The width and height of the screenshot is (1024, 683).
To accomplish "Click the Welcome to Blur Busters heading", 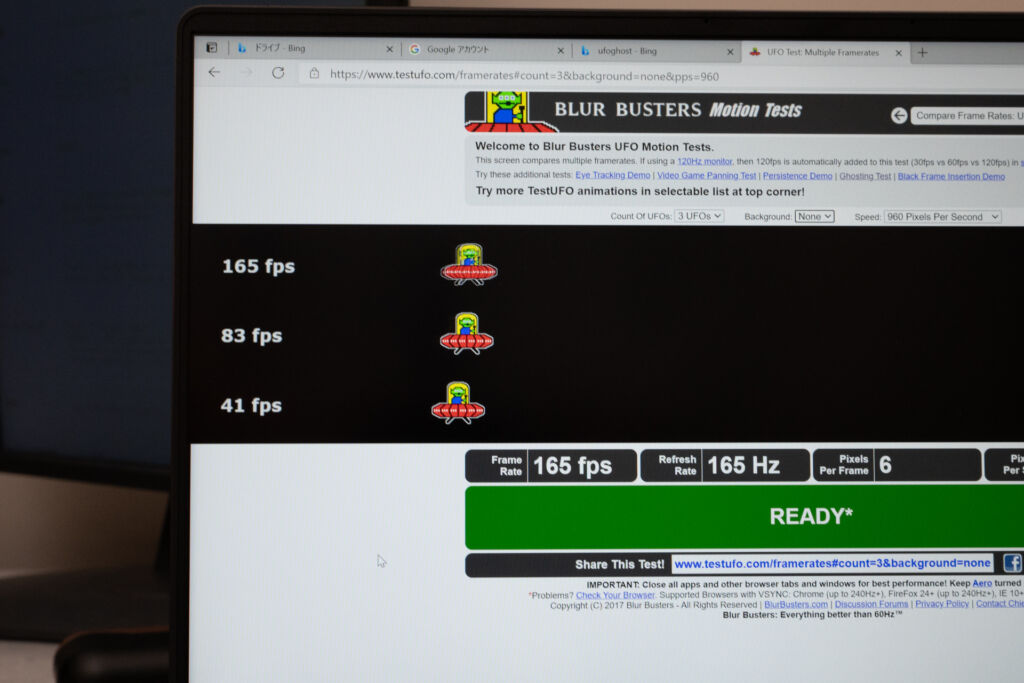I will tap(594, 146).
